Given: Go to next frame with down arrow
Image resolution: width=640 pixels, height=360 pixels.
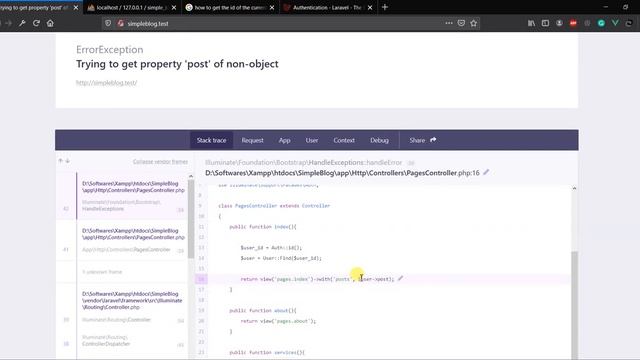Looking at the screenshot, I should pos(68,161).
